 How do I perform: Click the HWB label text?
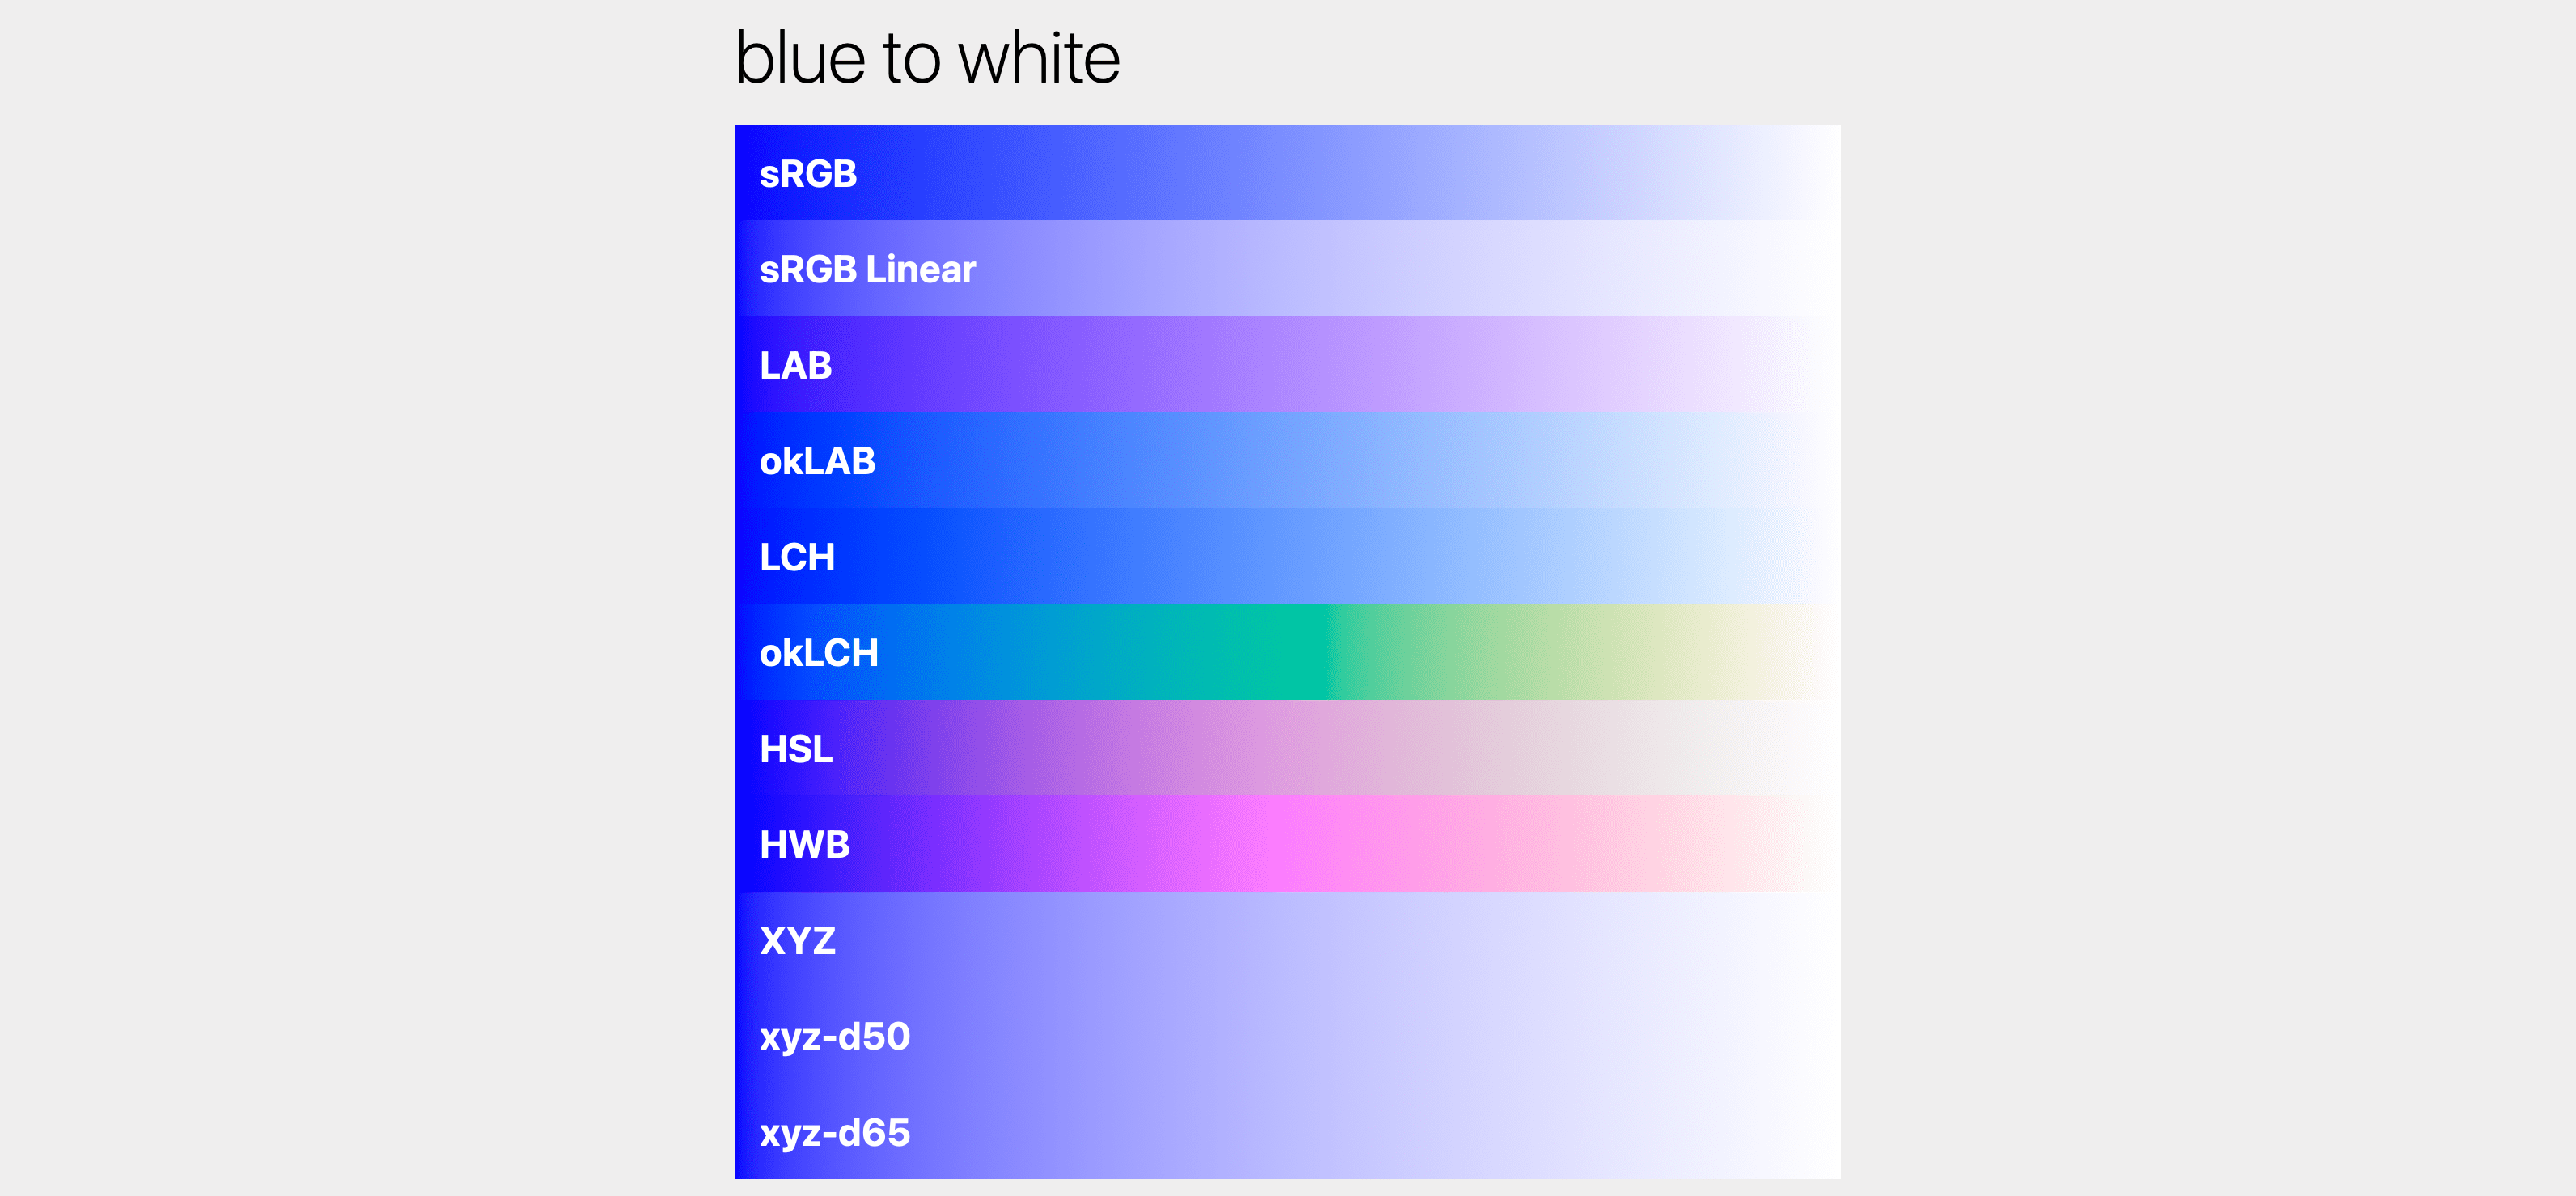click(x=805, y=845)
